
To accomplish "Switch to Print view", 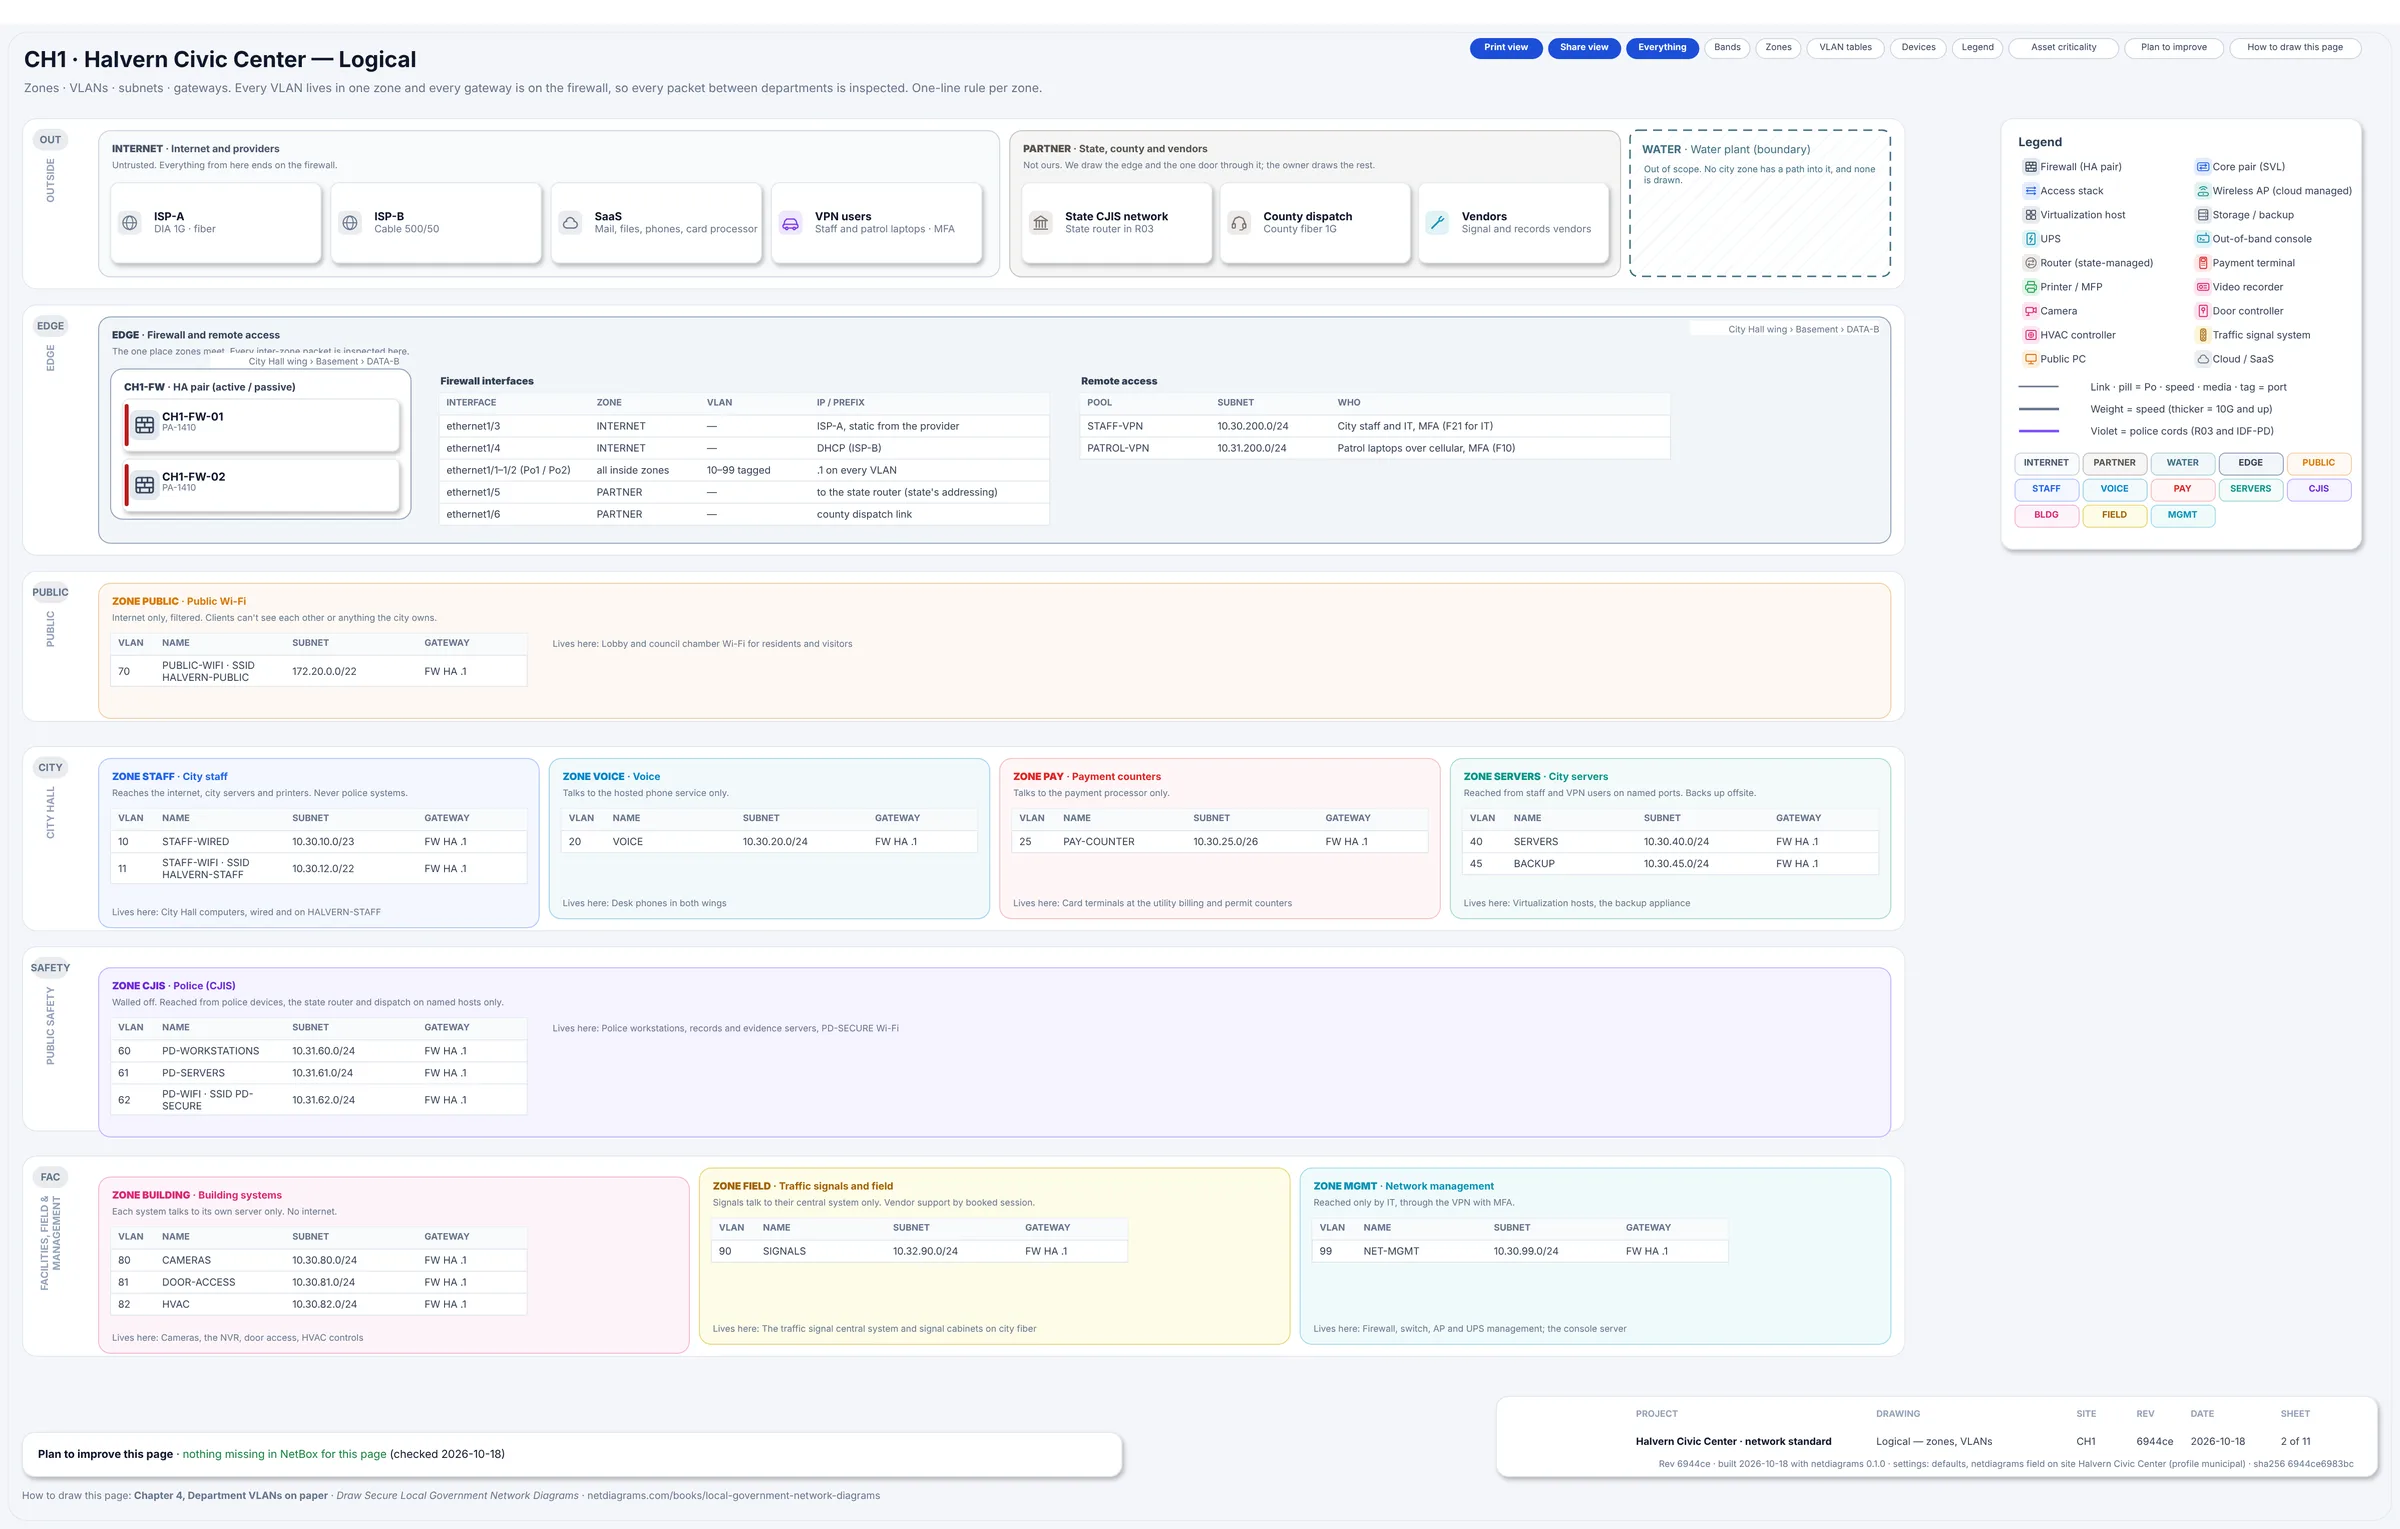I will 1505,48.
